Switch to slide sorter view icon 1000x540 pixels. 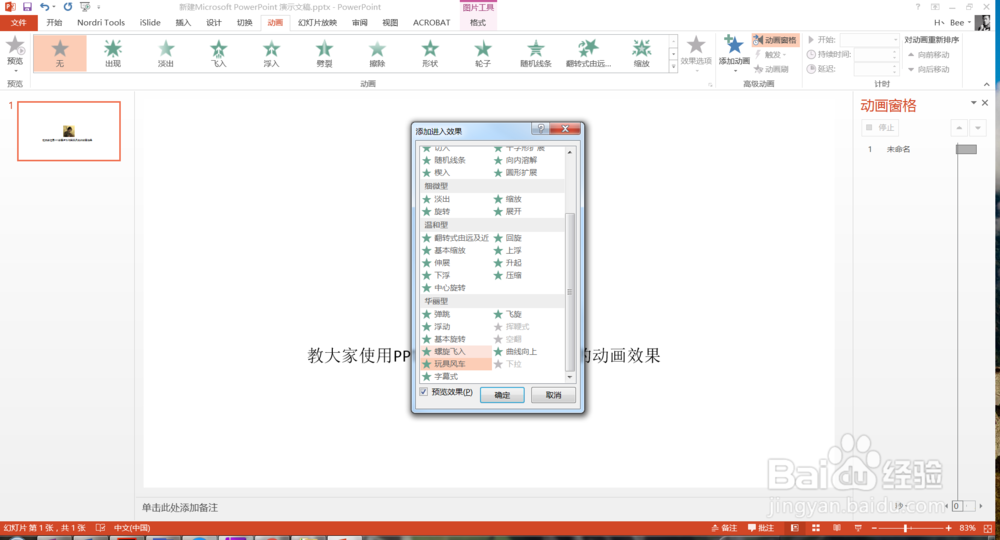(x=816, y=528)
